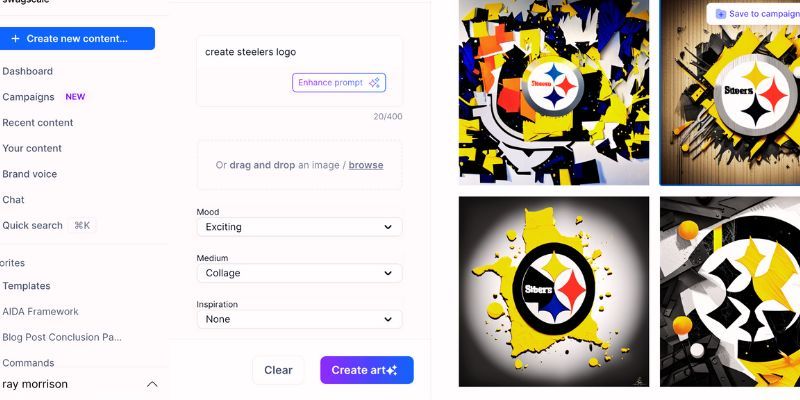The width and height of the screenshot is (800, 400).
Task: Select the bottom-left yellow splatter logo image
Action: click(x=554, y=292)
